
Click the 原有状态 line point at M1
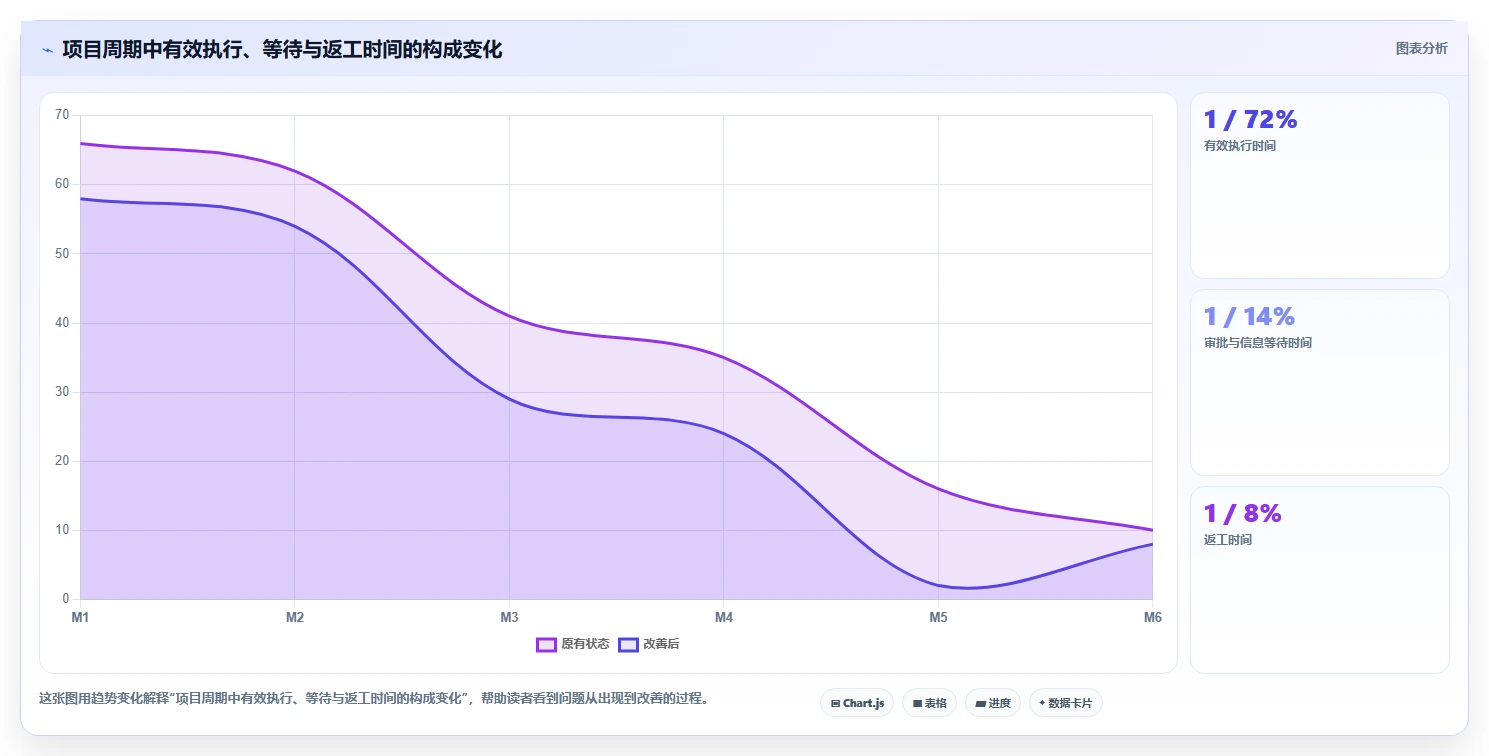point(80,143)
